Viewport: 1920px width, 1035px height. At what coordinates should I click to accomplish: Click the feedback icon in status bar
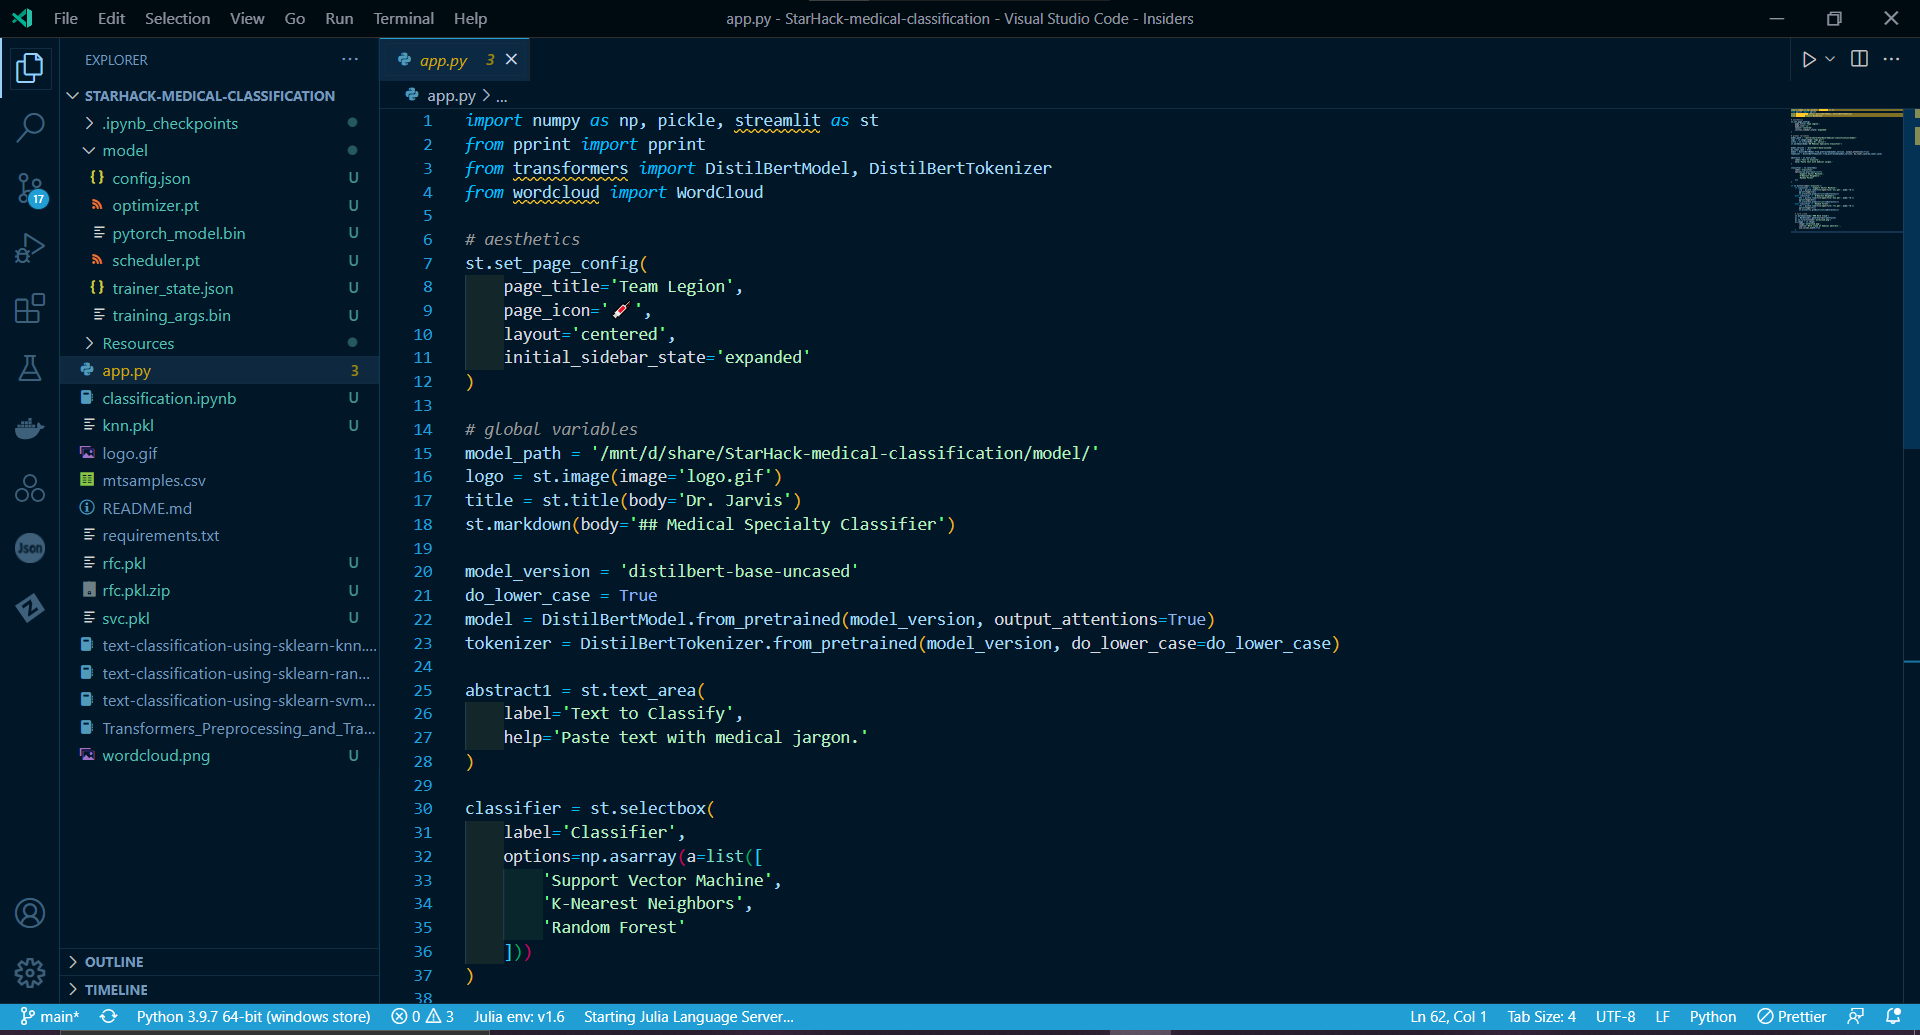[x=1855, y=1016]
